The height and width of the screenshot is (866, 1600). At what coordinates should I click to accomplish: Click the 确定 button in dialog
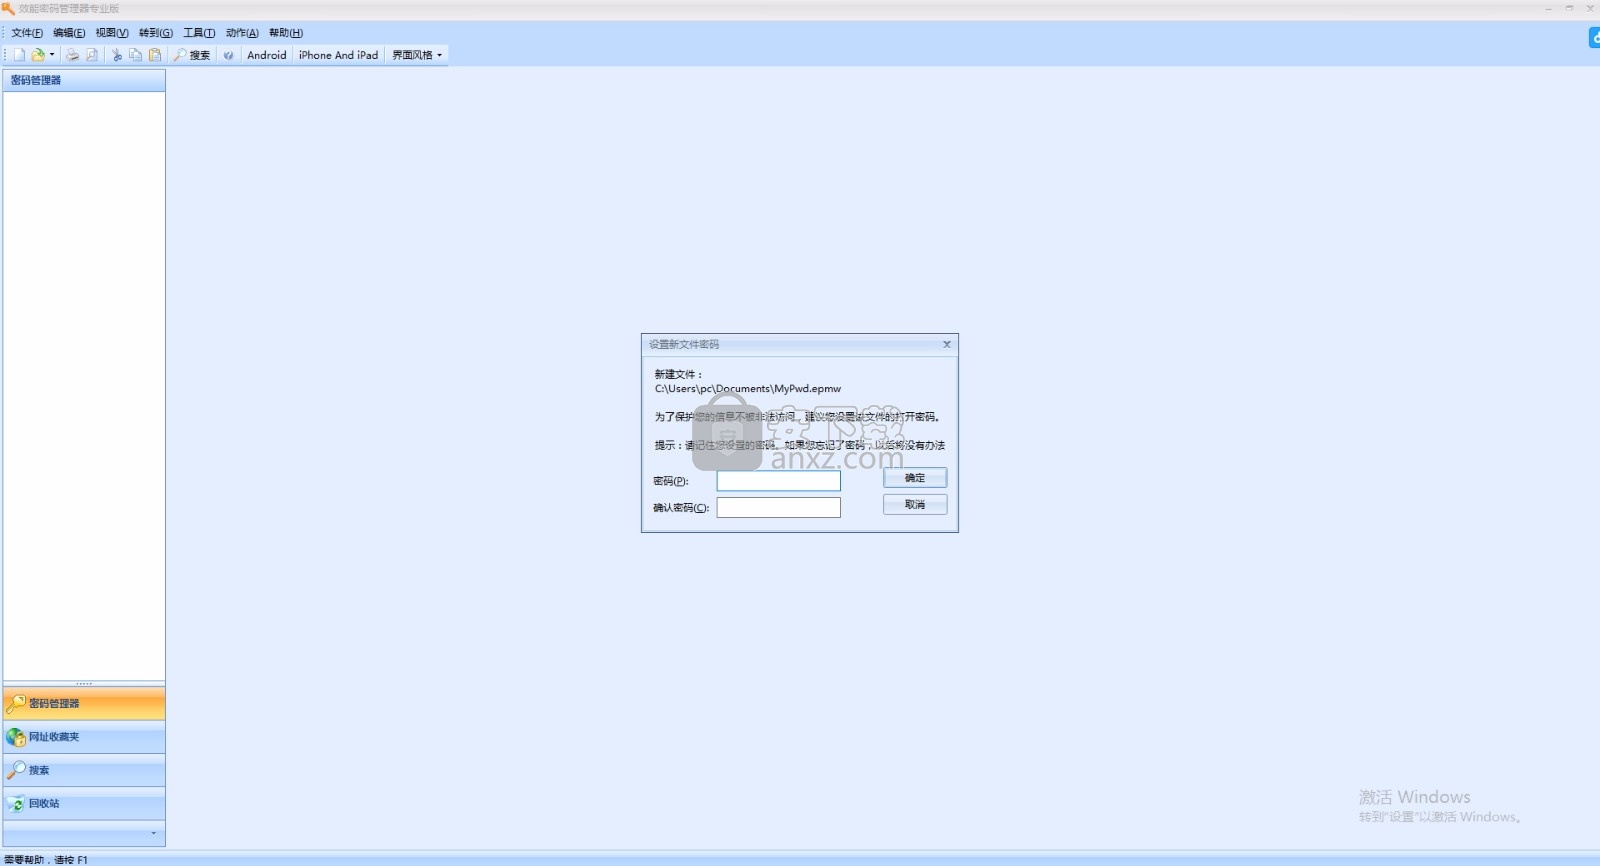915,478
